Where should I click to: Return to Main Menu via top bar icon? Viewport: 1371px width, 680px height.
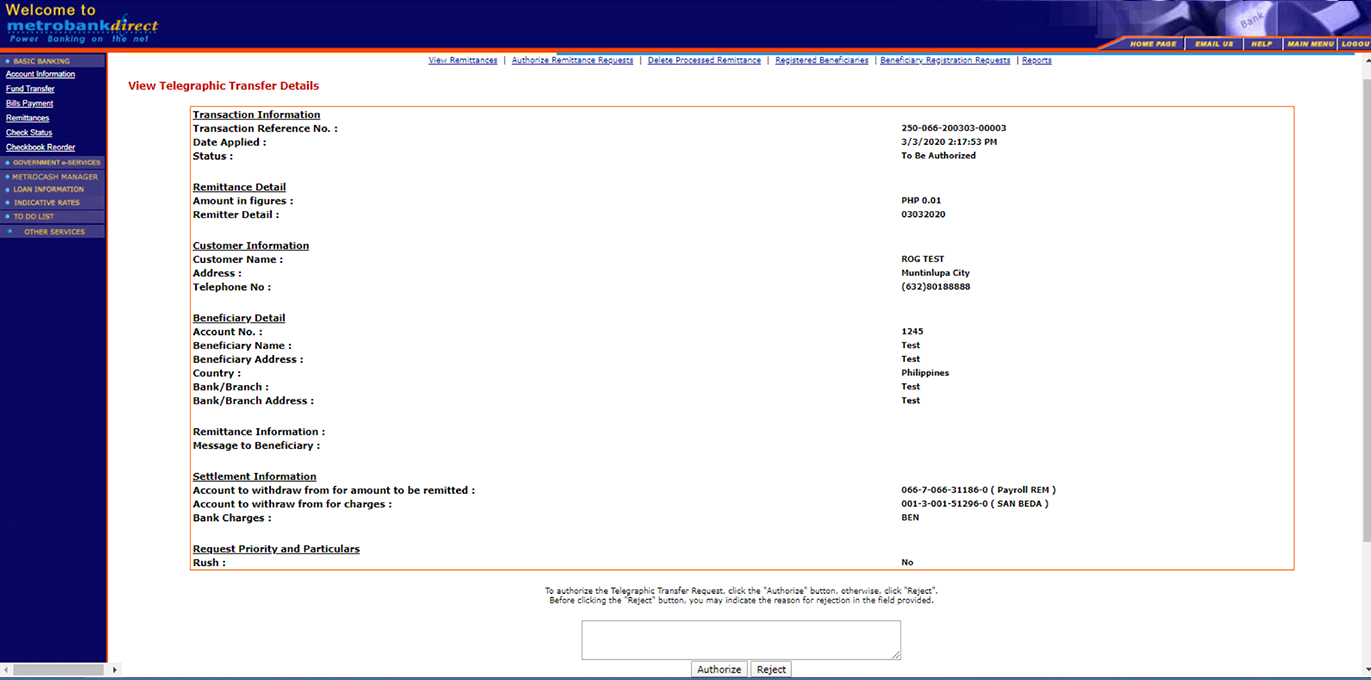[1311, 43]
